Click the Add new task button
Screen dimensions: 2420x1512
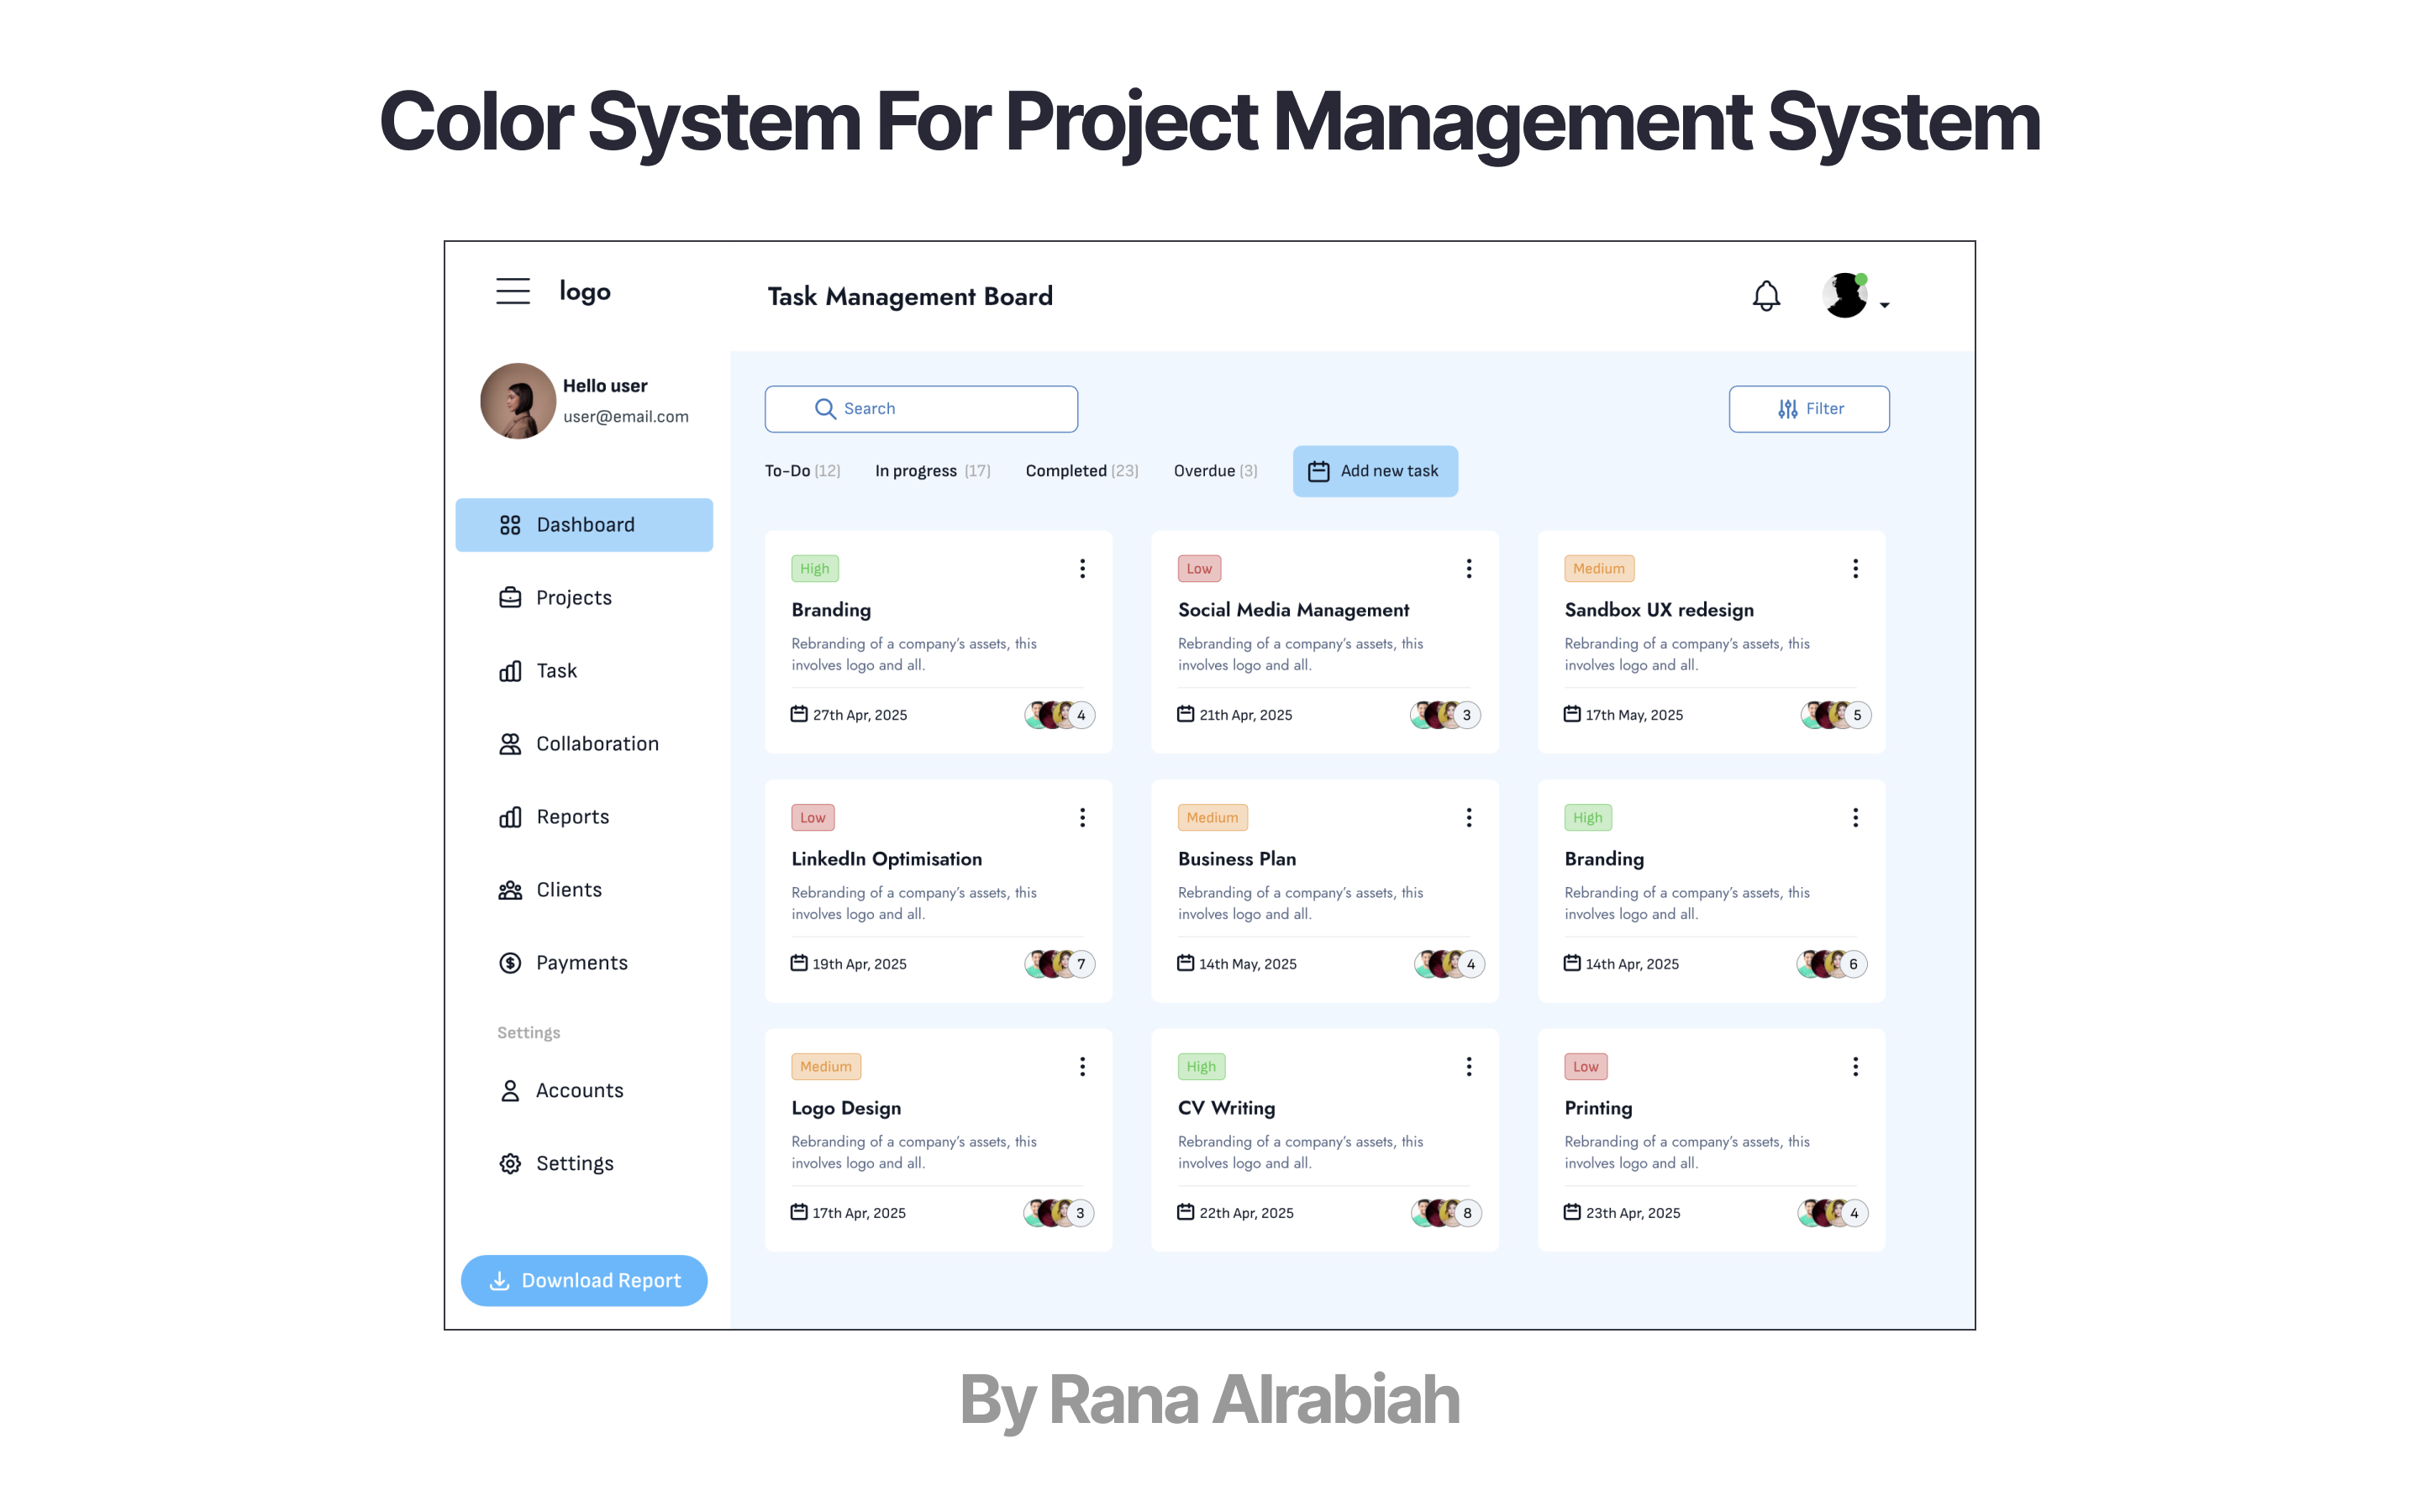click(1375, 470)
